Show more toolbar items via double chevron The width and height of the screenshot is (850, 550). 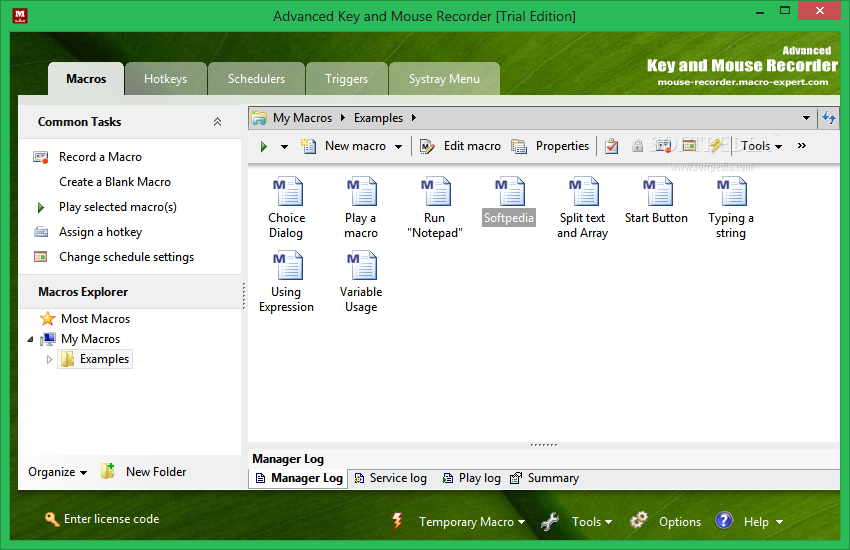tap(802, 145)
